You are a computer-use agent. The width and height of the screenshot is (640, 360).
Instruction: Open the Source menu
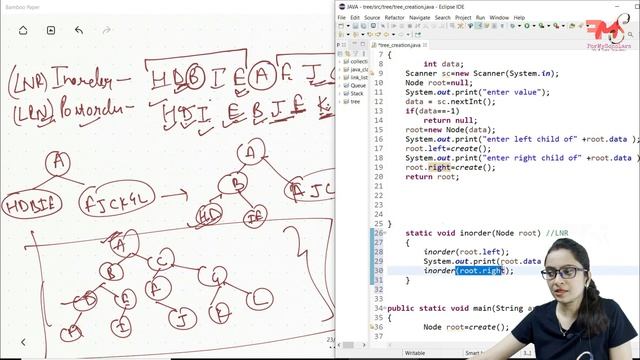[372, 18]
